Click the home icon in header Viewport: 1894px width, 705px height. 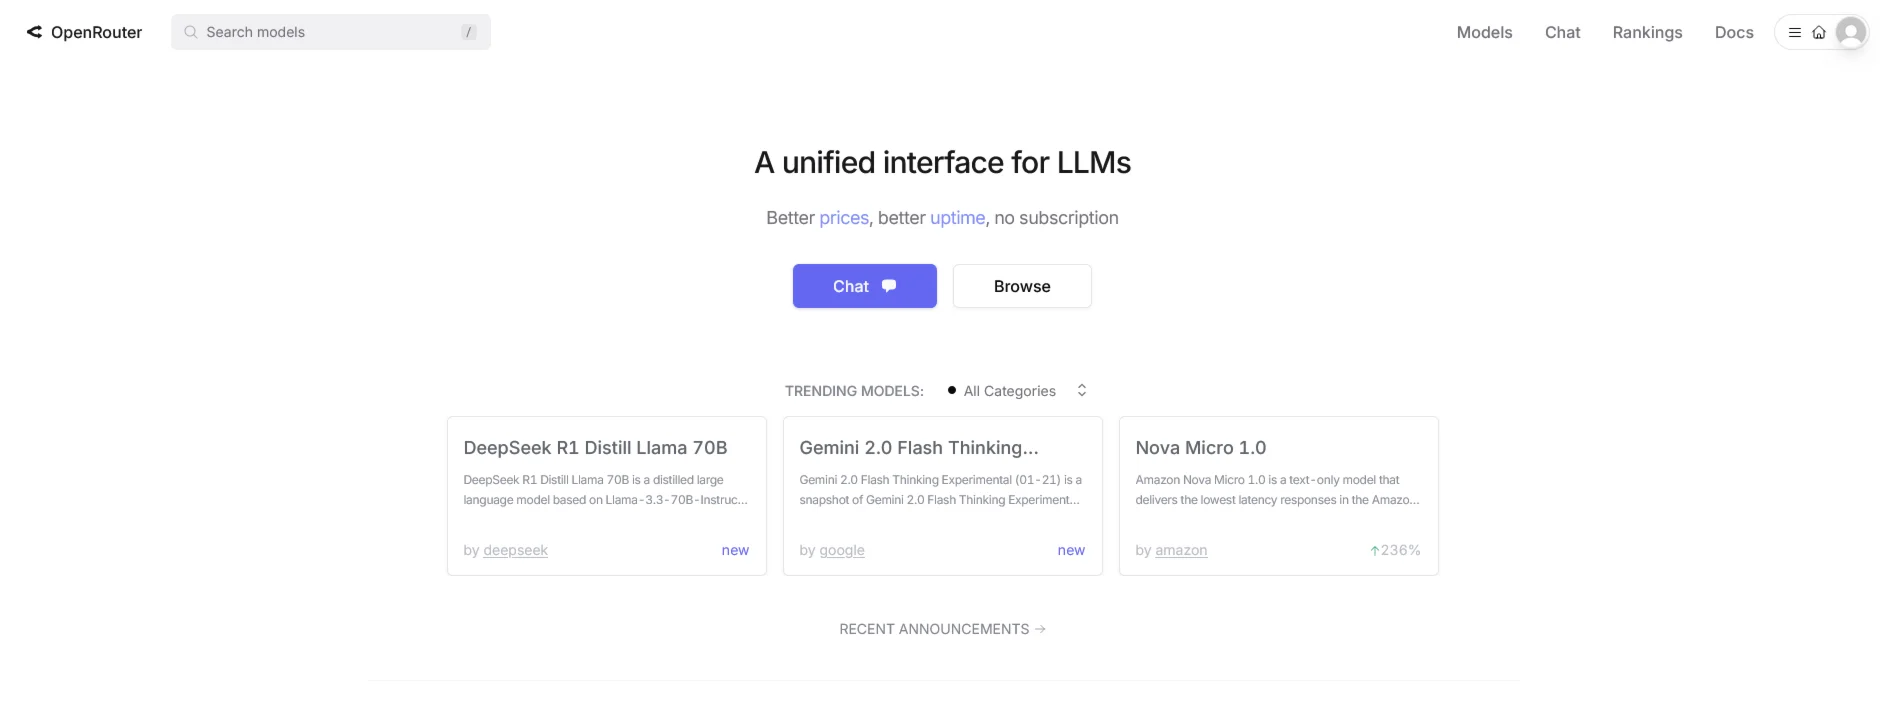pyautogui.click(x=1819, y=33)
